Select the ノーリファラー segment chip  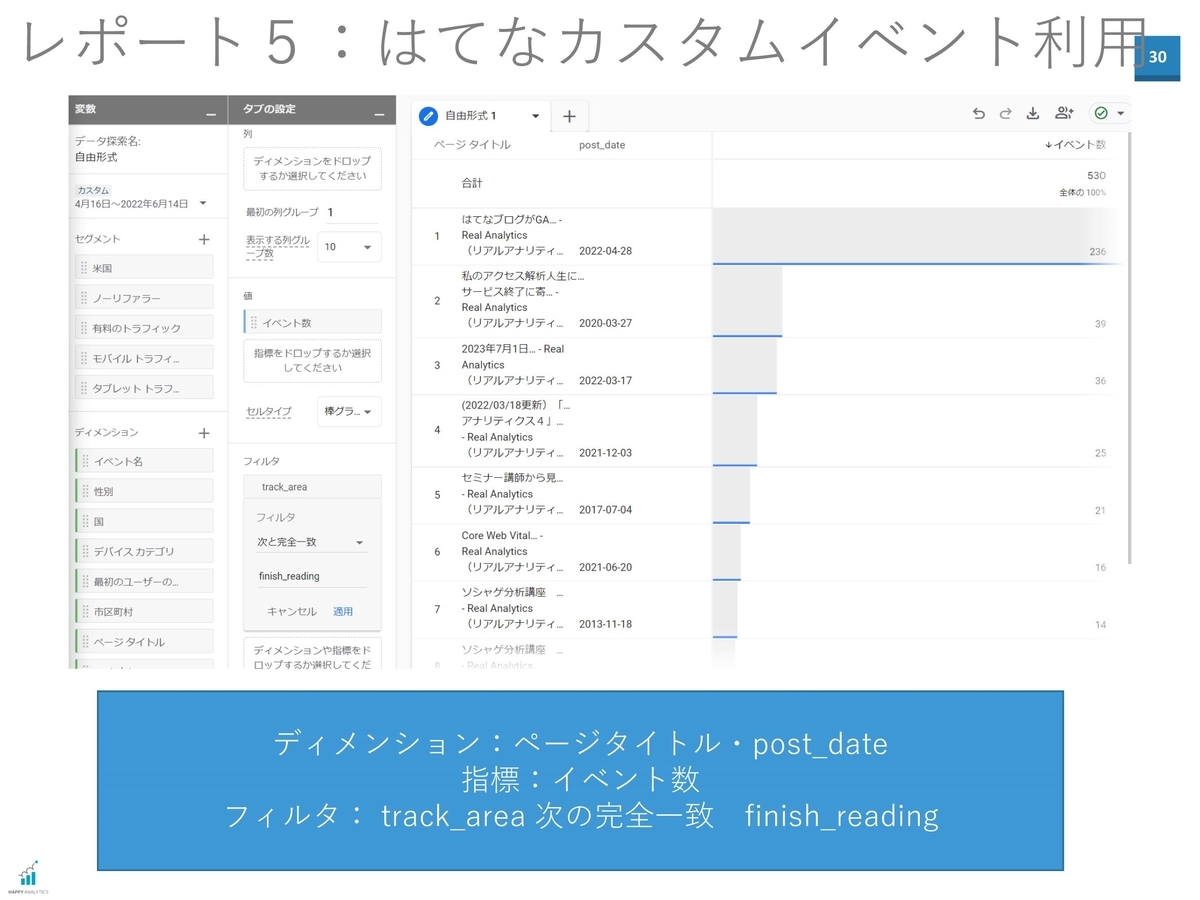coord(144,298)
